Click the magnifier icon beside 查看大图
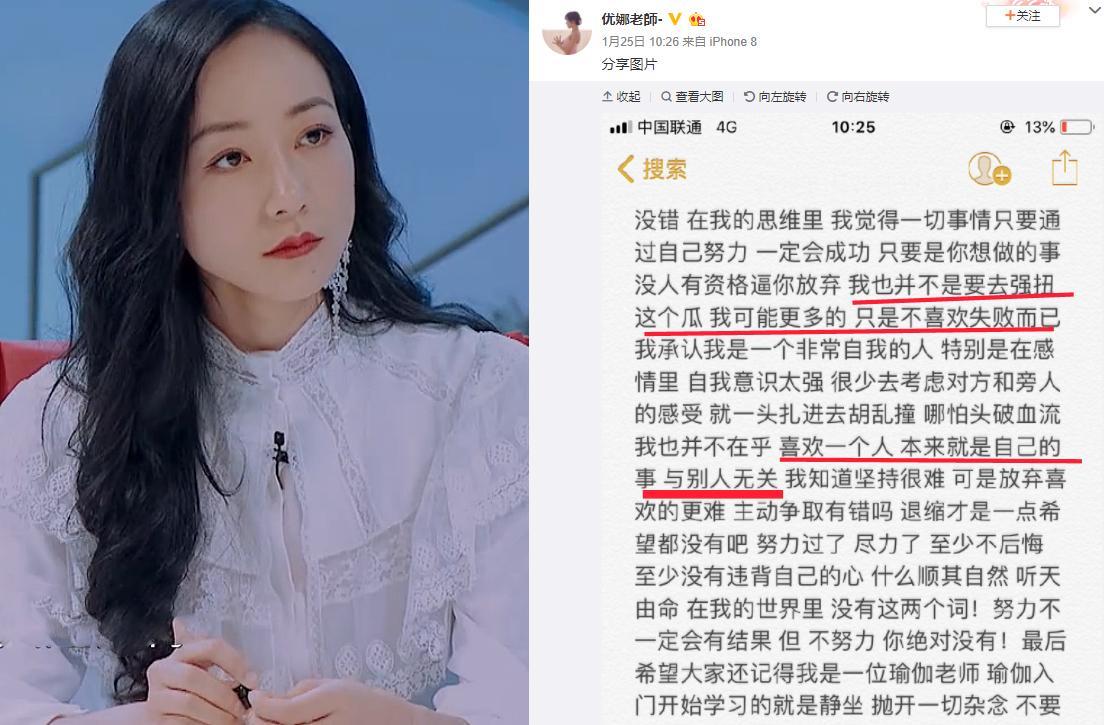The height and width of the screenshot is (725, 1104). point(666,96)
